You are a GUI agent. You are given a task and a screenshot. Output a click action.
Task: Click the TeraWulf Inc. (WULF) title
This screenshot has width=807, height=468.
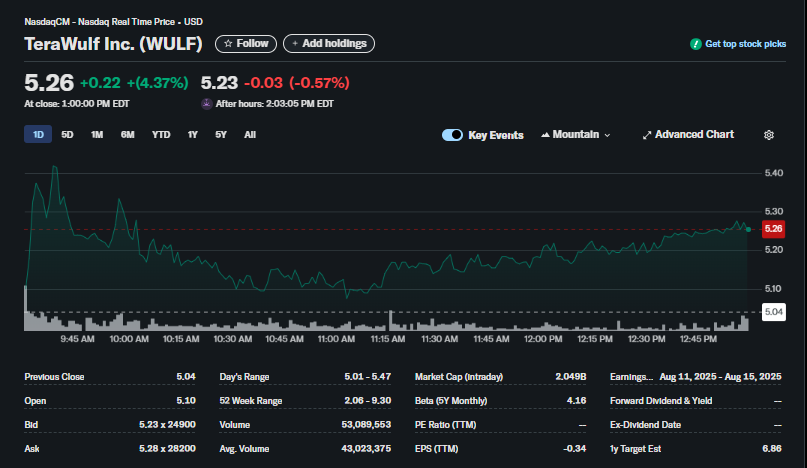coord(113,44)
